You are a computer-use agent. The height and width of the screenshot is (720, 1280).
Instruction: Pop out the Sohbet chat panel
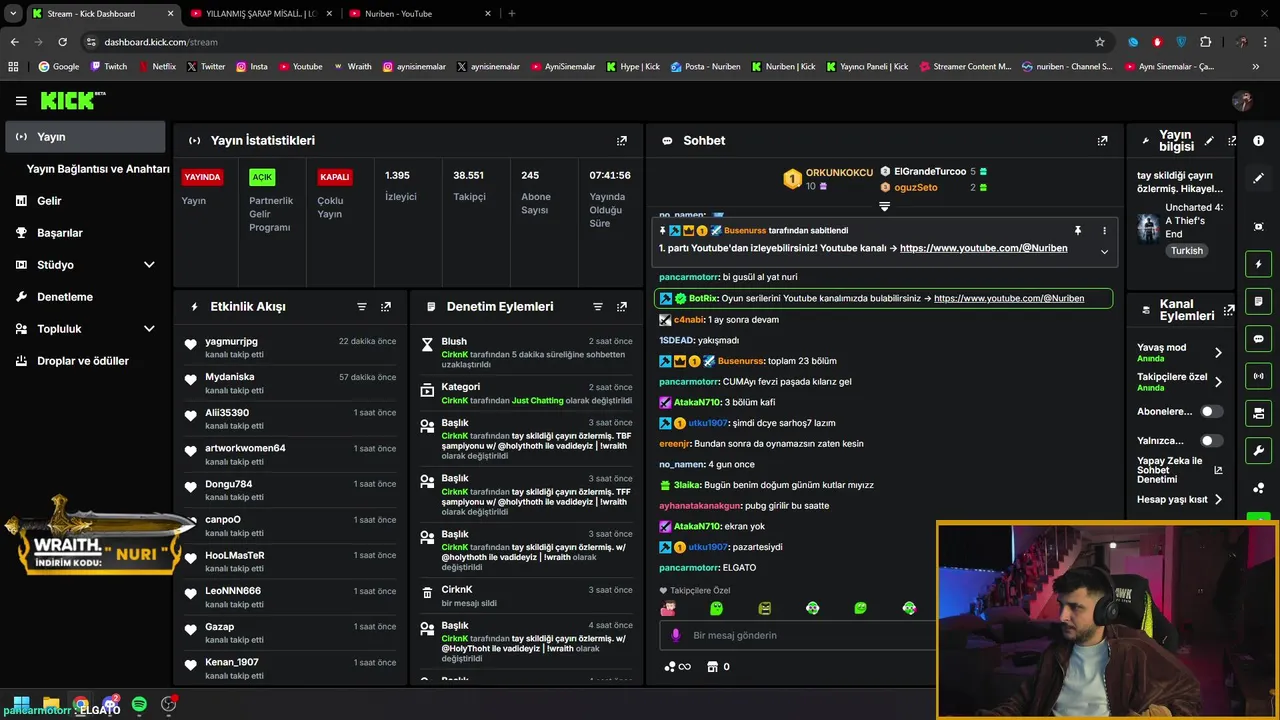(x=1103, y=141)
